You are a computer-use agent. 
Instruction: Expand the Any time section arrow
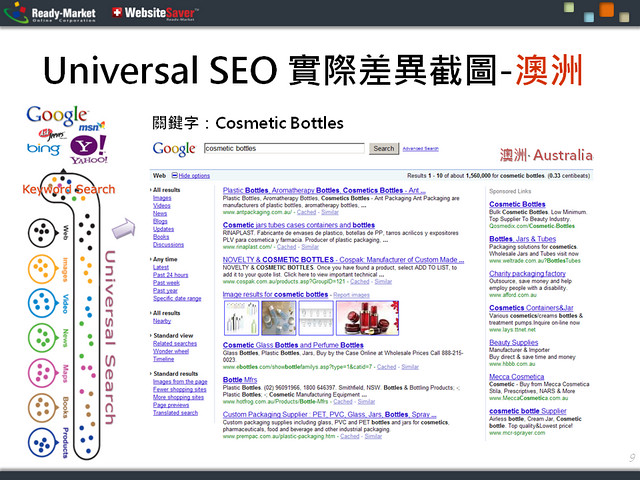(151, 259)
